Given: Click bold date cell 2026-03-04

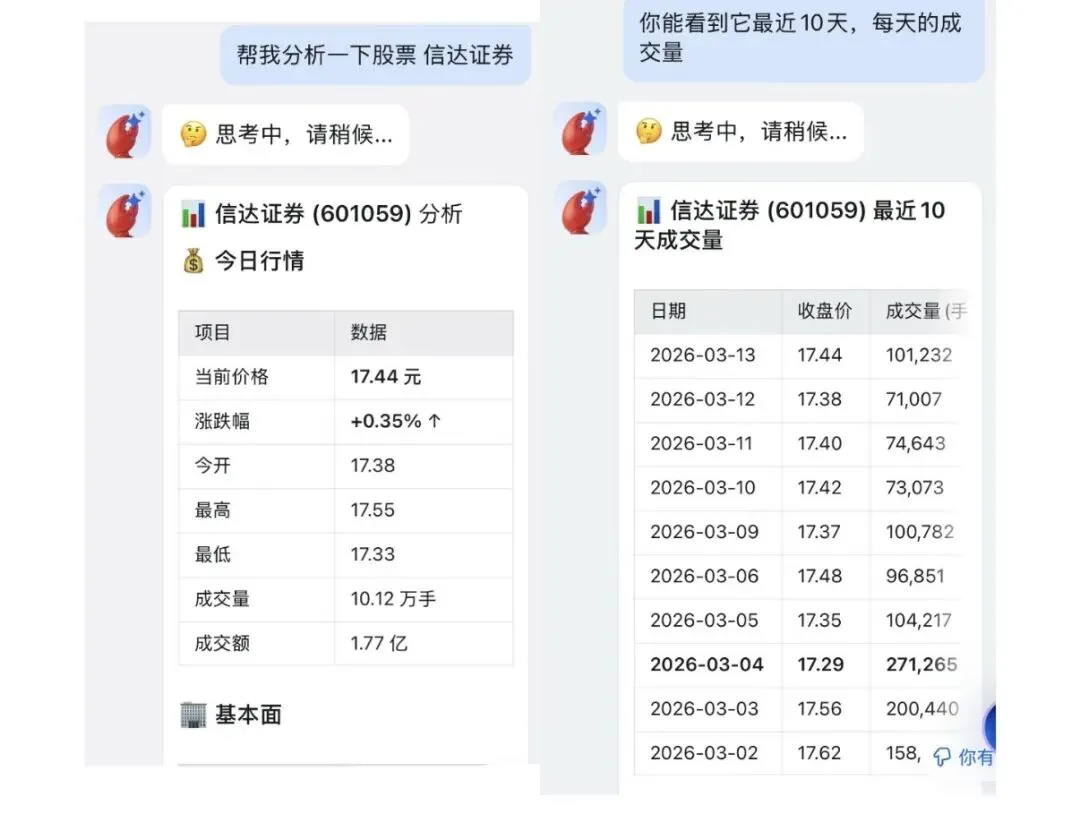Looking at the screenshot, I should point(707,664).
